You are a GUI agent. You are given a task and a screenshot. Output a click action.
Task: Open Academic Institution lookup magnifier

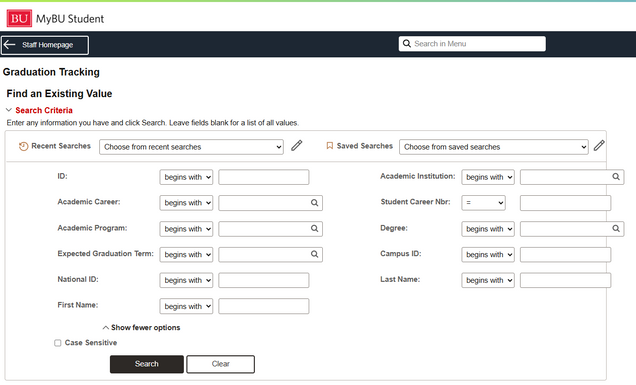616,176
